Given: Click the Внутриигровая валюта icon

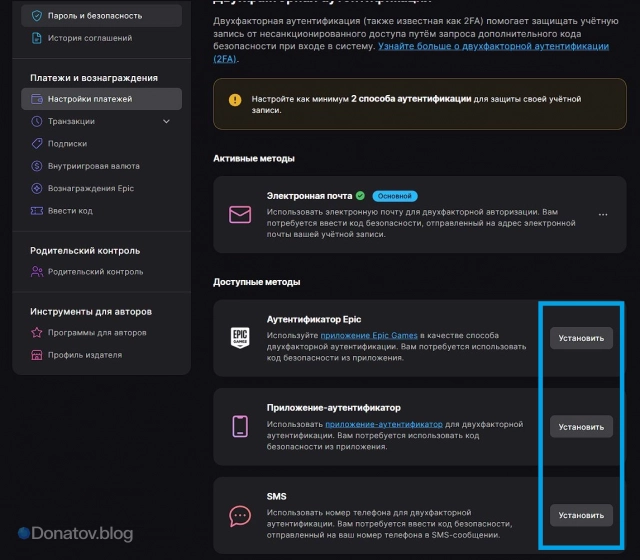Looking at the screenshot, I should 37,166.
